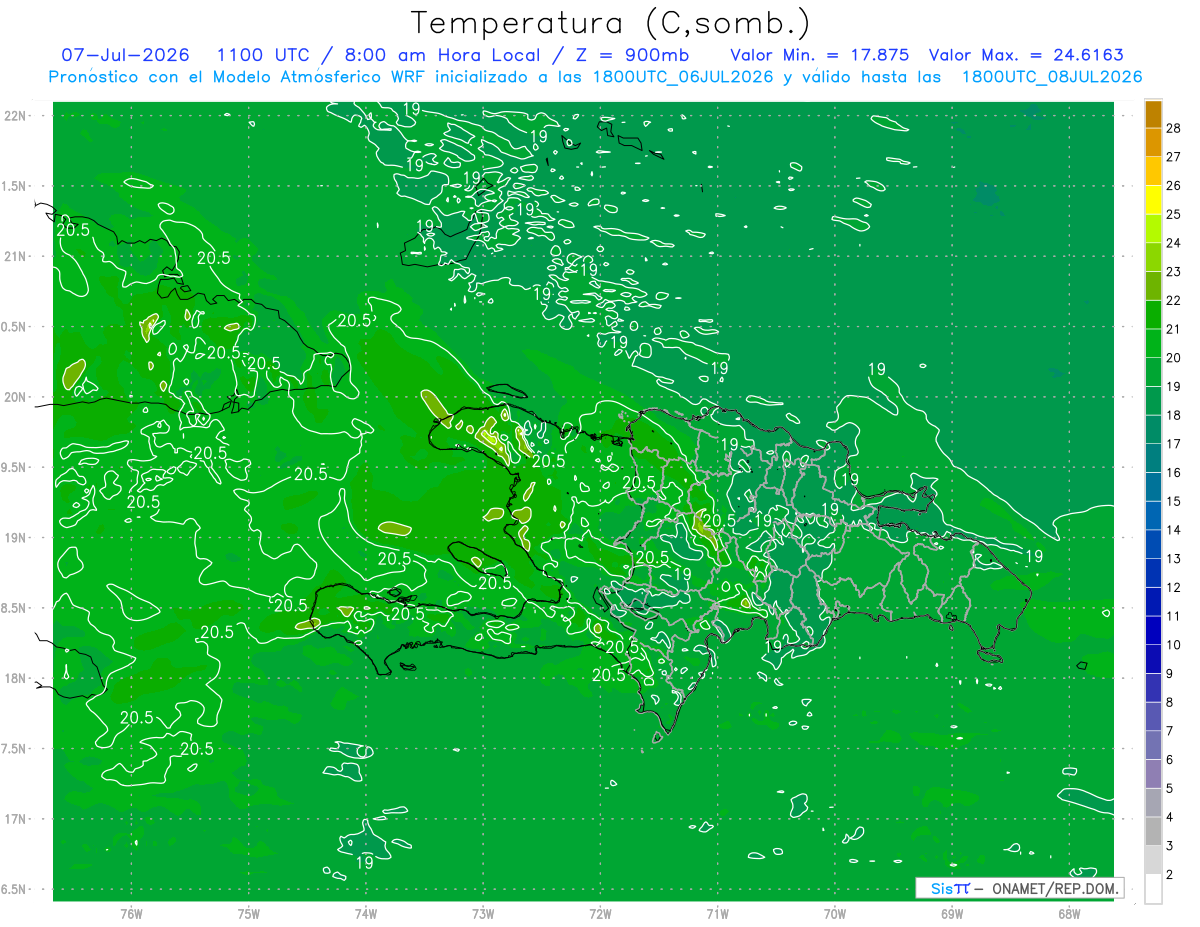Click the '73W' longitude axis label
The height and width of the screenshot is (927, 1200).
coord(483,914)
